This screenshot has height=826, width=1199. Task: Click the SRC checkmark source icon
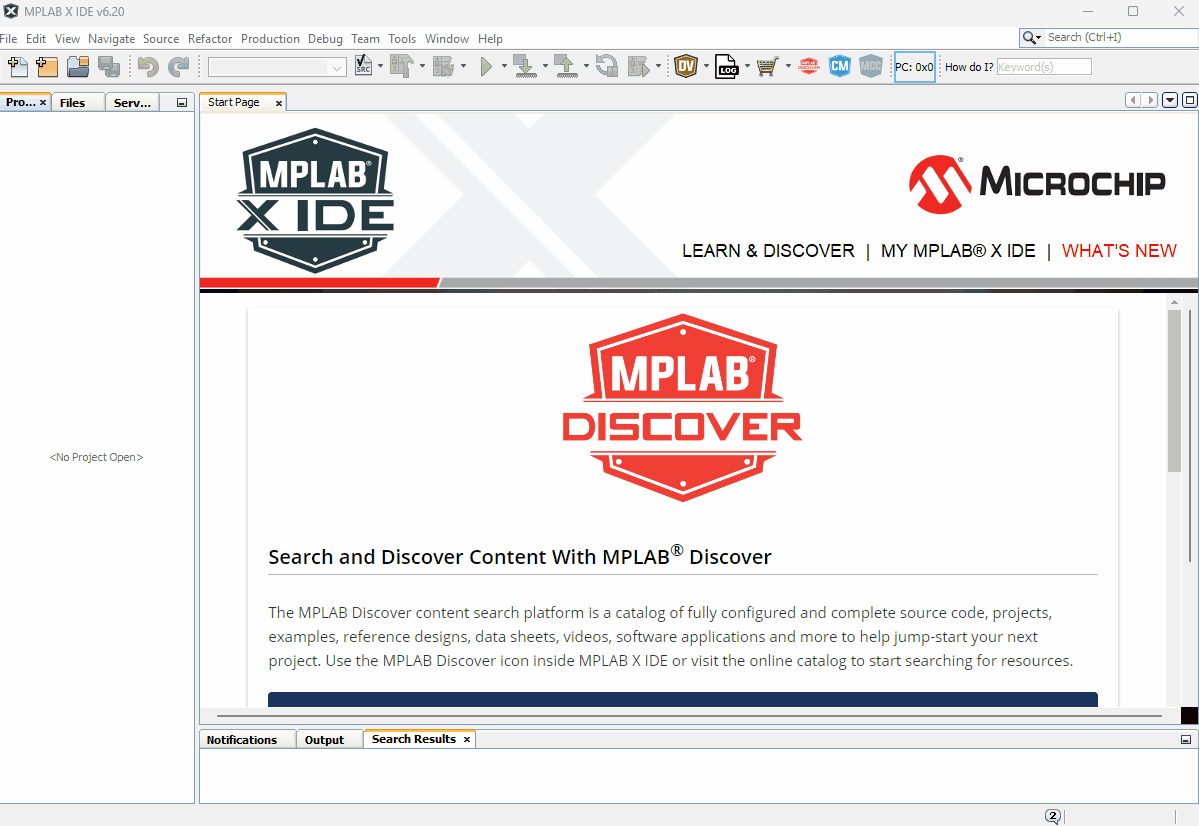point(364,67)
